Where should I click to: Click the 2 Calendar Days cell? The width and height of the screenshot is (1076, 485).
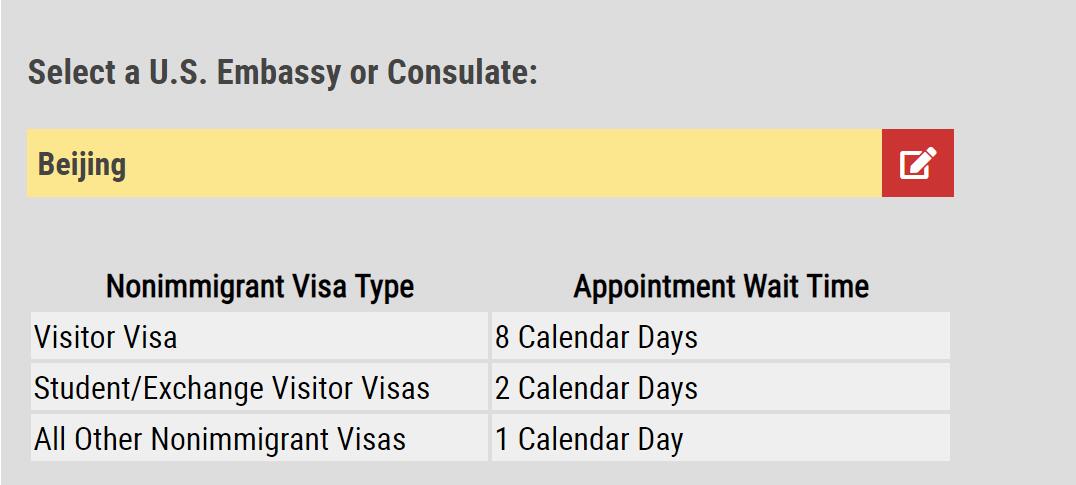tap(721, 388)
